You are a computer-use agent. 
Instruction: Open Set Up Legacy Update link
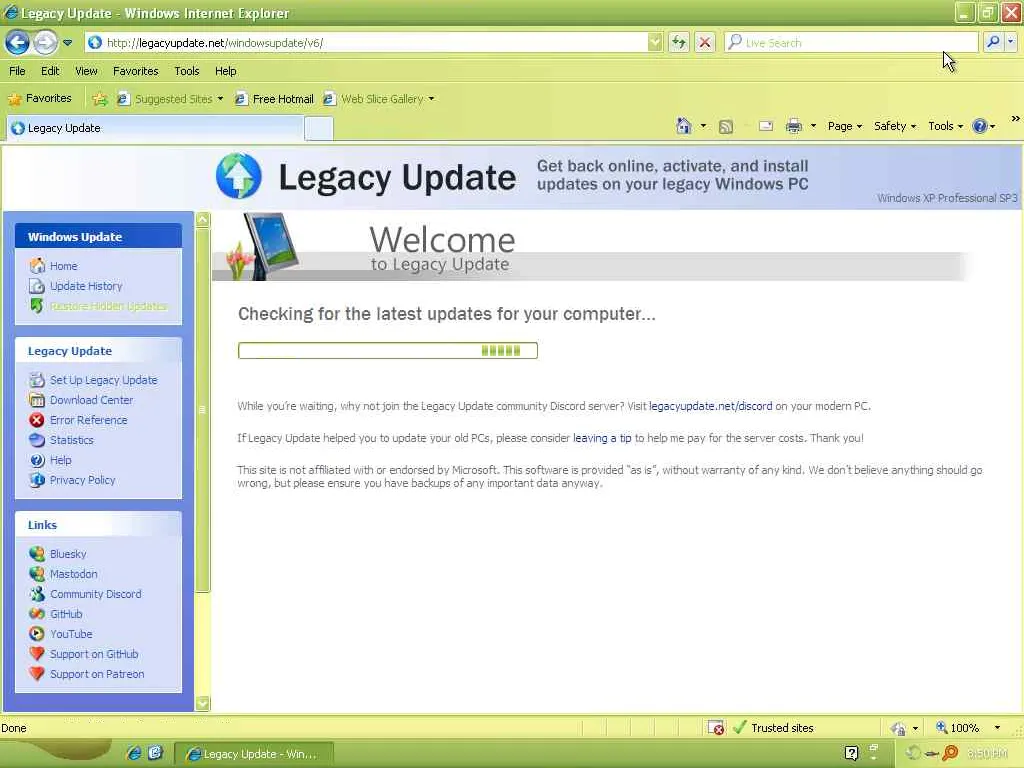[x=103, y=380]
